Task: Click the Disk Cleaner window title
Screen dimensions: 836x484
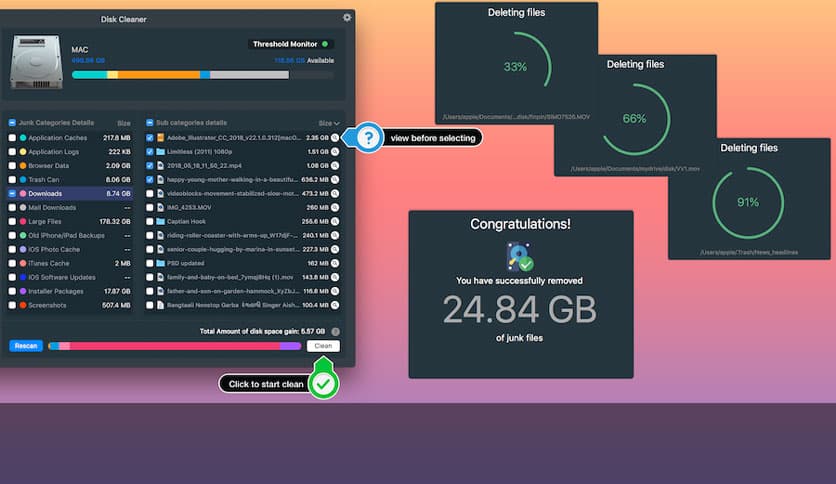Action: tap(124, 19)
